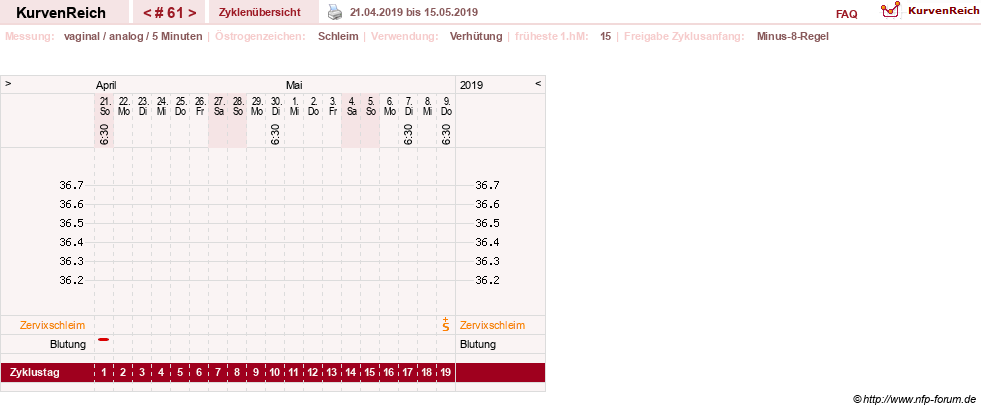
Task: Click the printer icon
Action: click(336, 13)
